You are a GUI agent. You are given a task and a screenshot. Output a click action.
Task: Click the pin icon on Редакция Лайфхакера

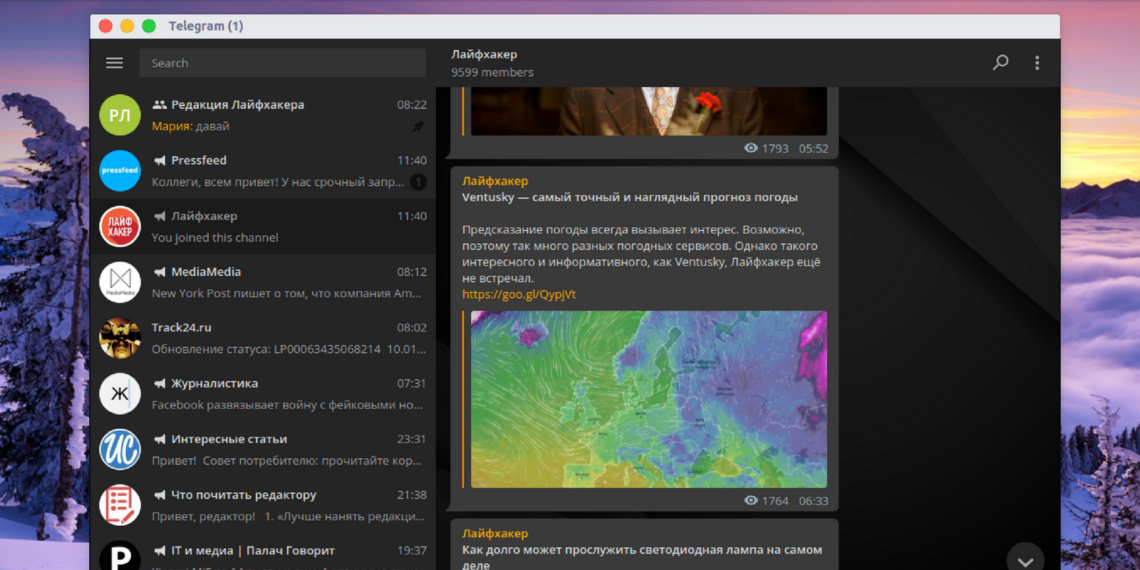pyautogui.click(x=418, y=127)
